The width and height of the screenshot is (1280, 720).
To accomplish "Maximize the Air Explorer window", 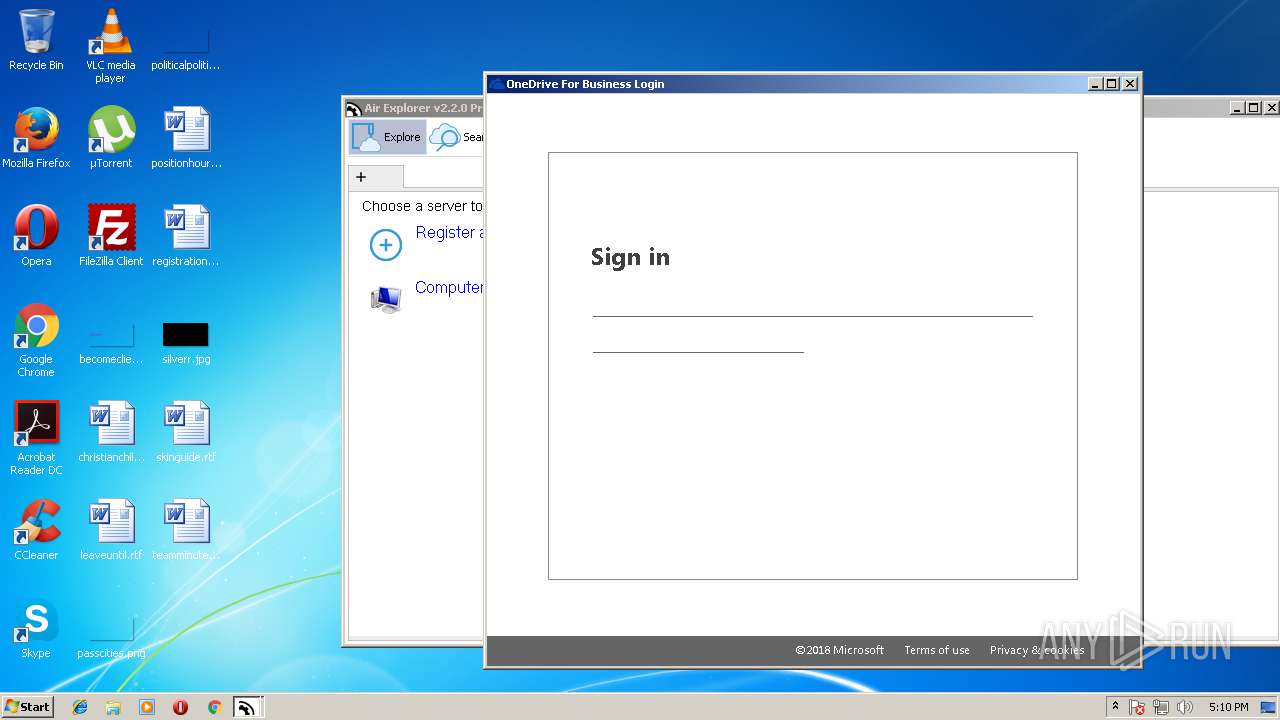I will pos(1254,108).
